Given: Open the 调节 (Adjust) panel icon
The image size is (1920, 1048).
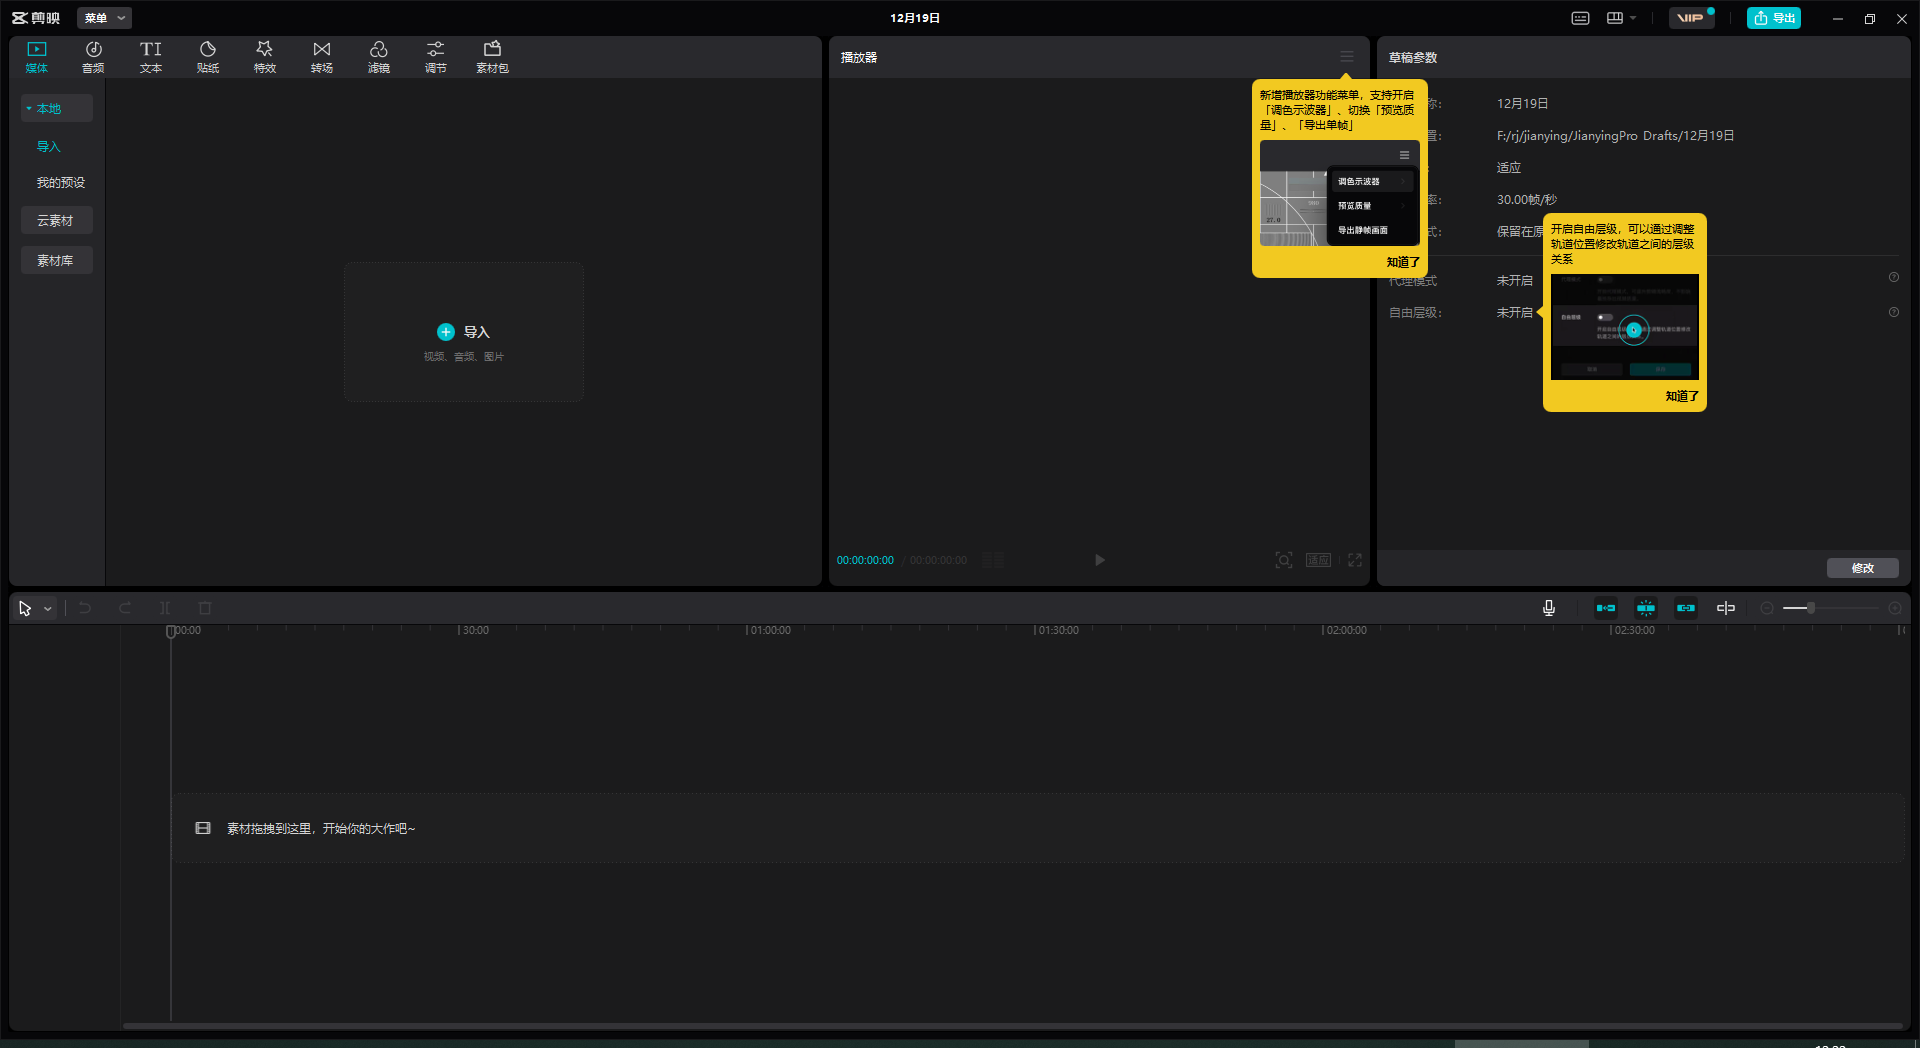Looking at the screenshot, I should (x=436, y=57).
